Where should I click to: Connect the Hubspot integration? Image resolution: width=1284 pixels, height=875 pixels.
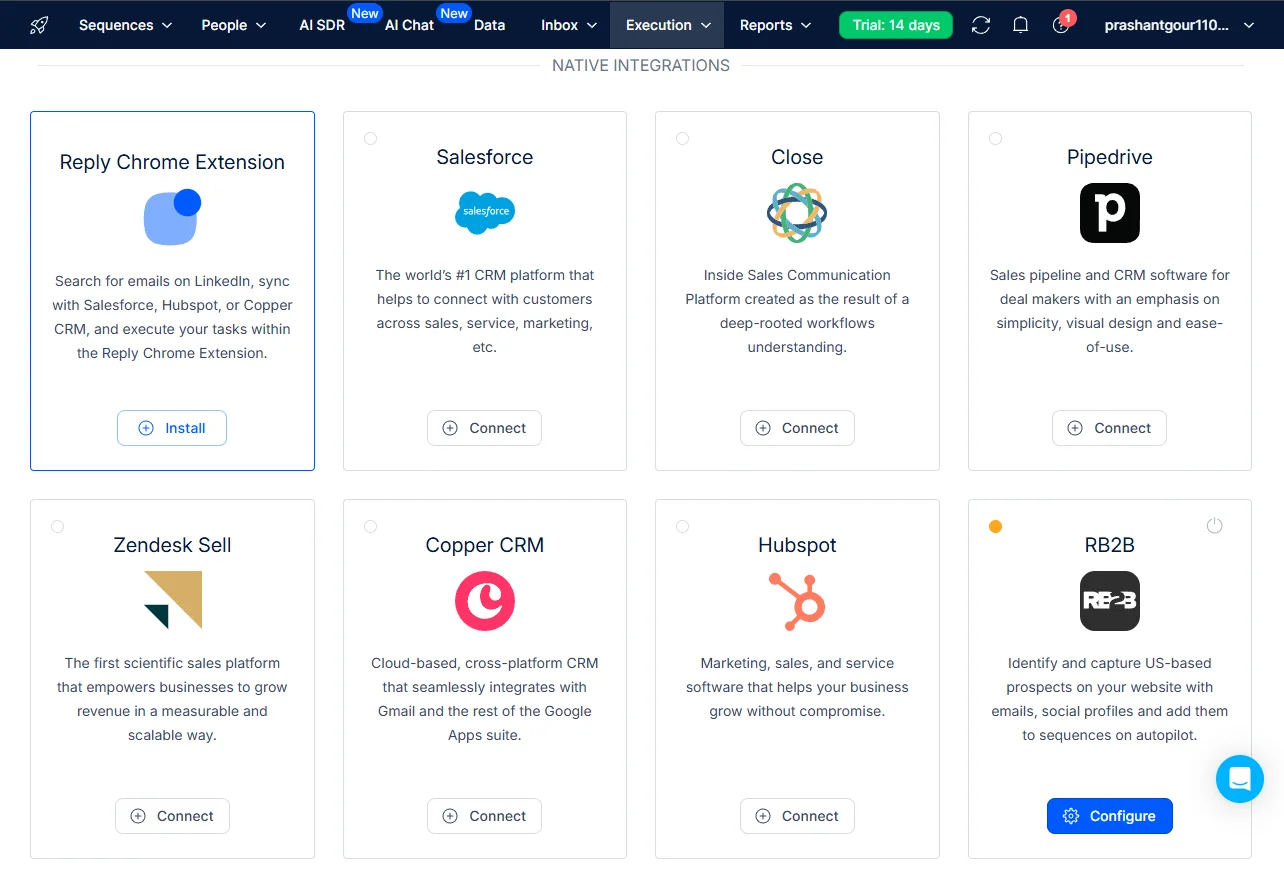(x=797, y=816)
